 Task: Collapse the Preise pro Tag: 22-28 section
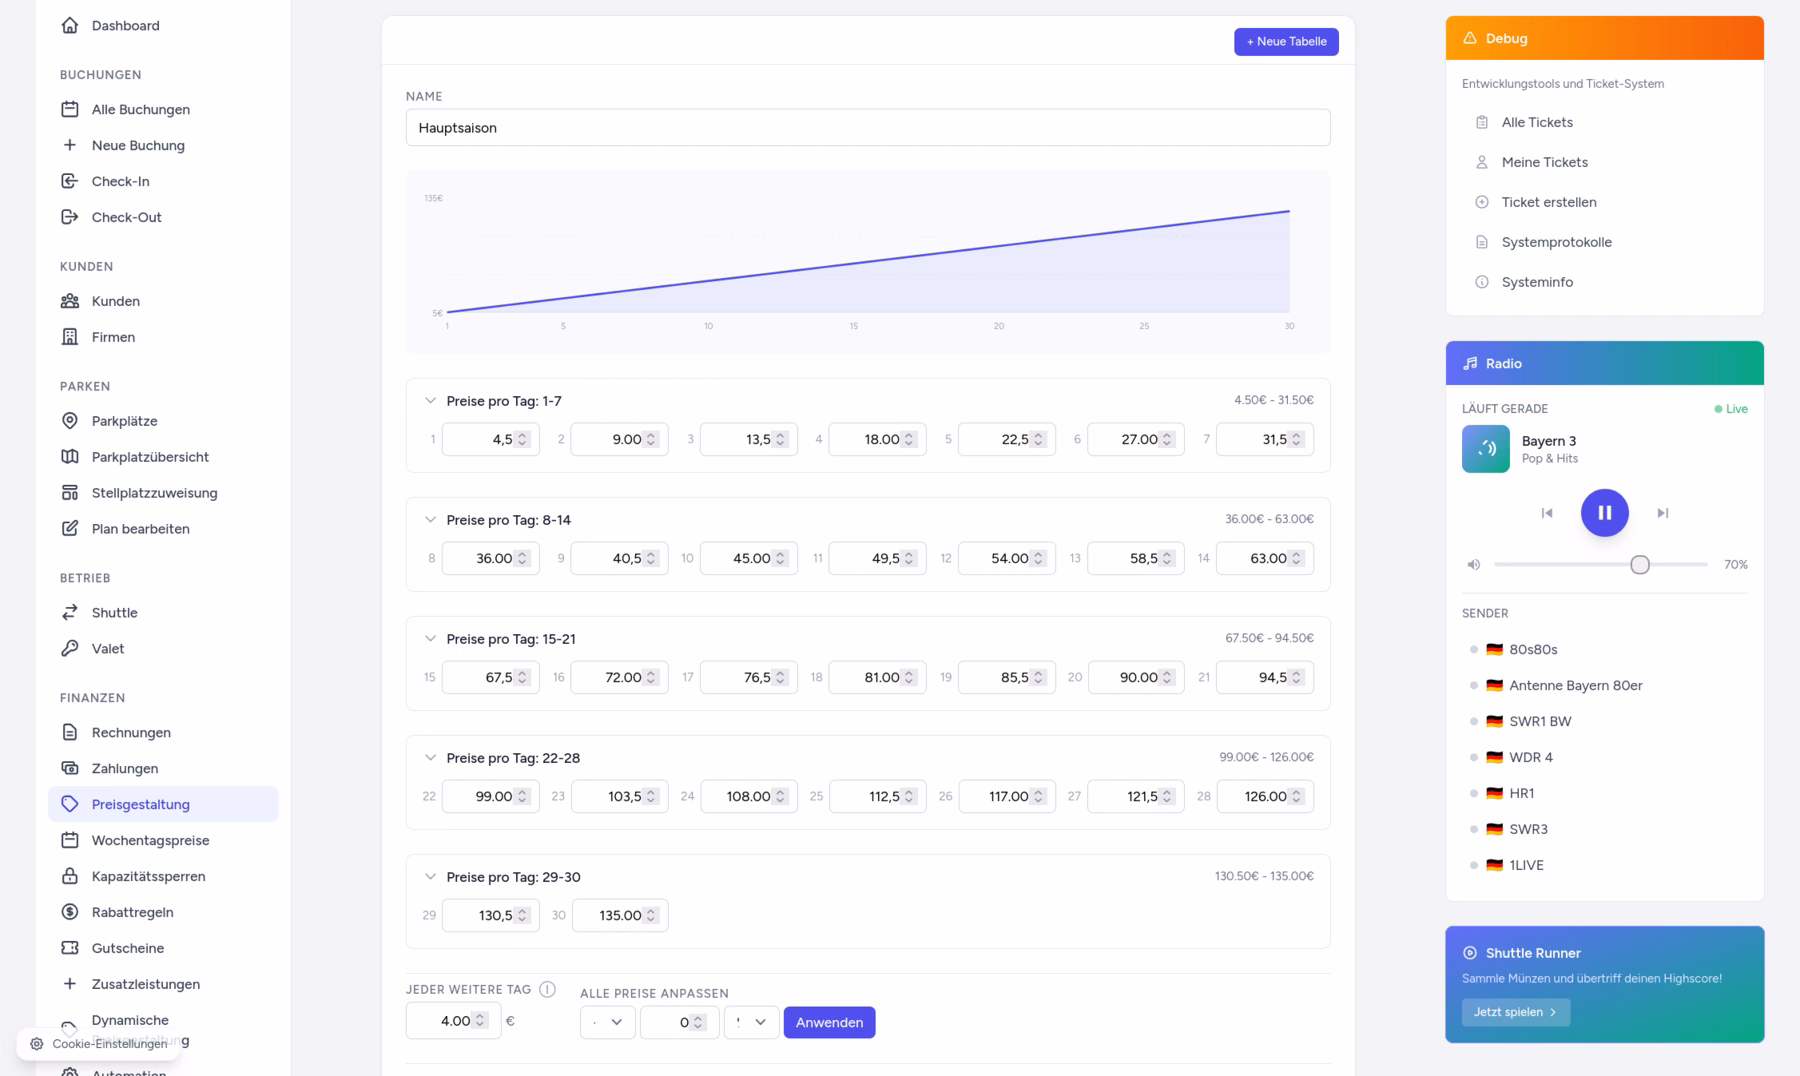pyautogui.click(x=431, y=759)
